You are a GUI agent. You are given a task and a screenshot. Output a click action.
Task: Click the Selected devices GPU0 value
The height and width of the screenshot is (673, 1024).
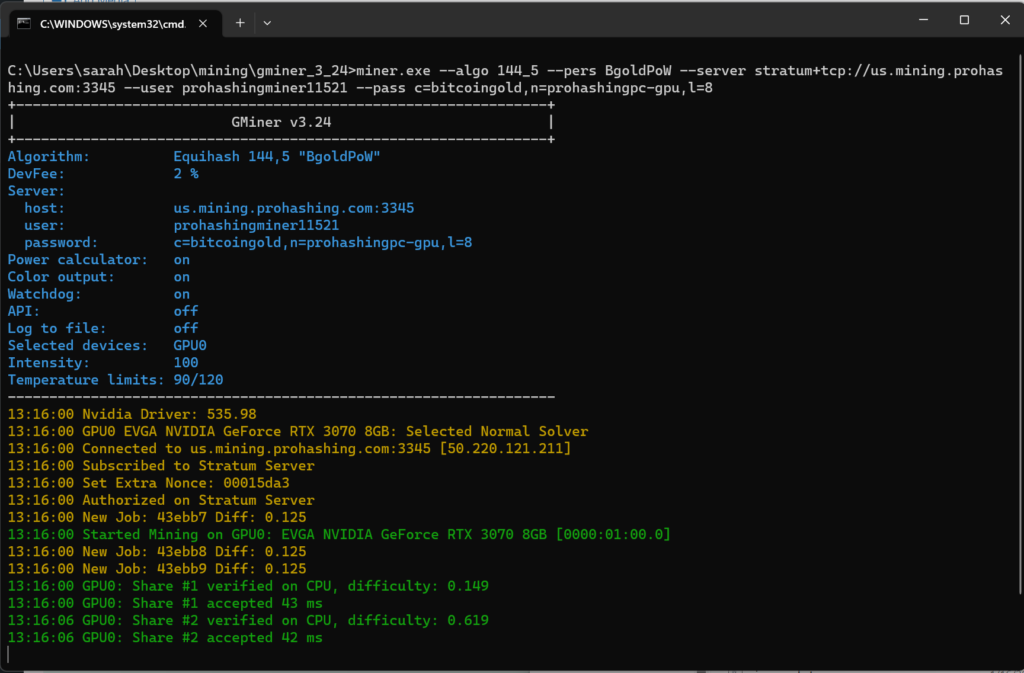tap(190, 345)
